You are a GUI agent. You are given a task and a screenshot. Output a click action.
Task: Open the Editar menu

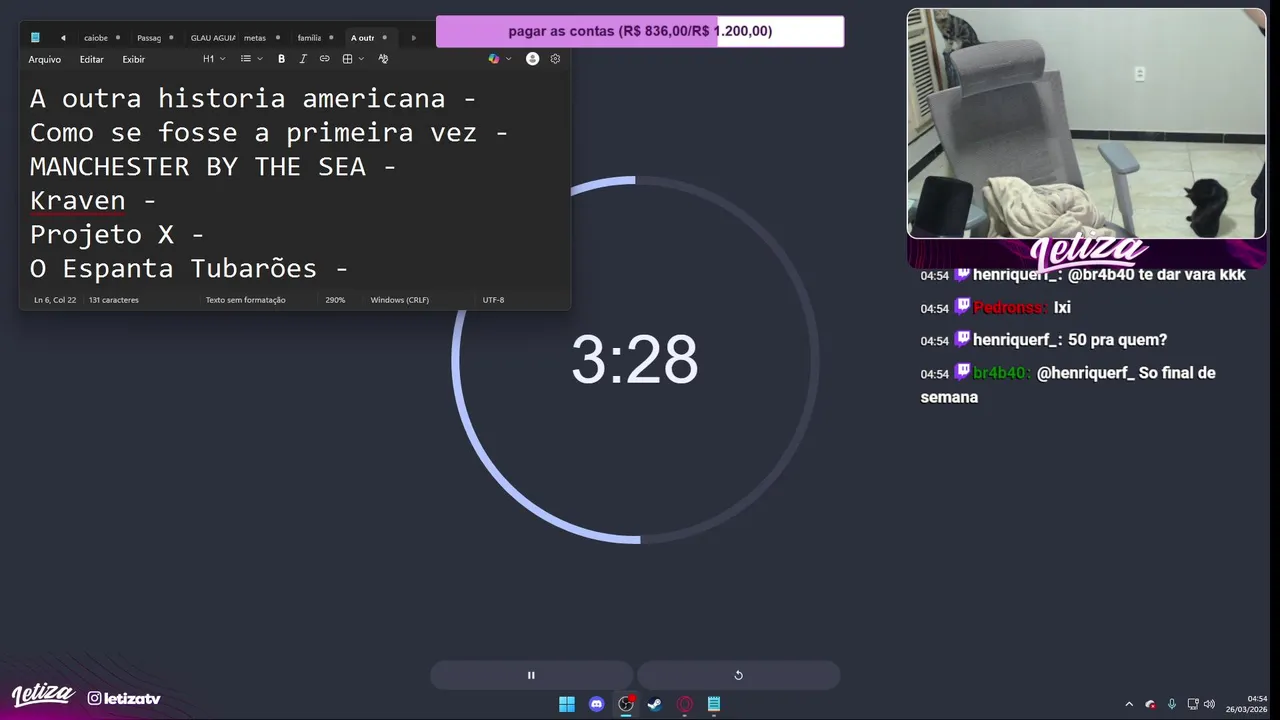tap(92, 59)
